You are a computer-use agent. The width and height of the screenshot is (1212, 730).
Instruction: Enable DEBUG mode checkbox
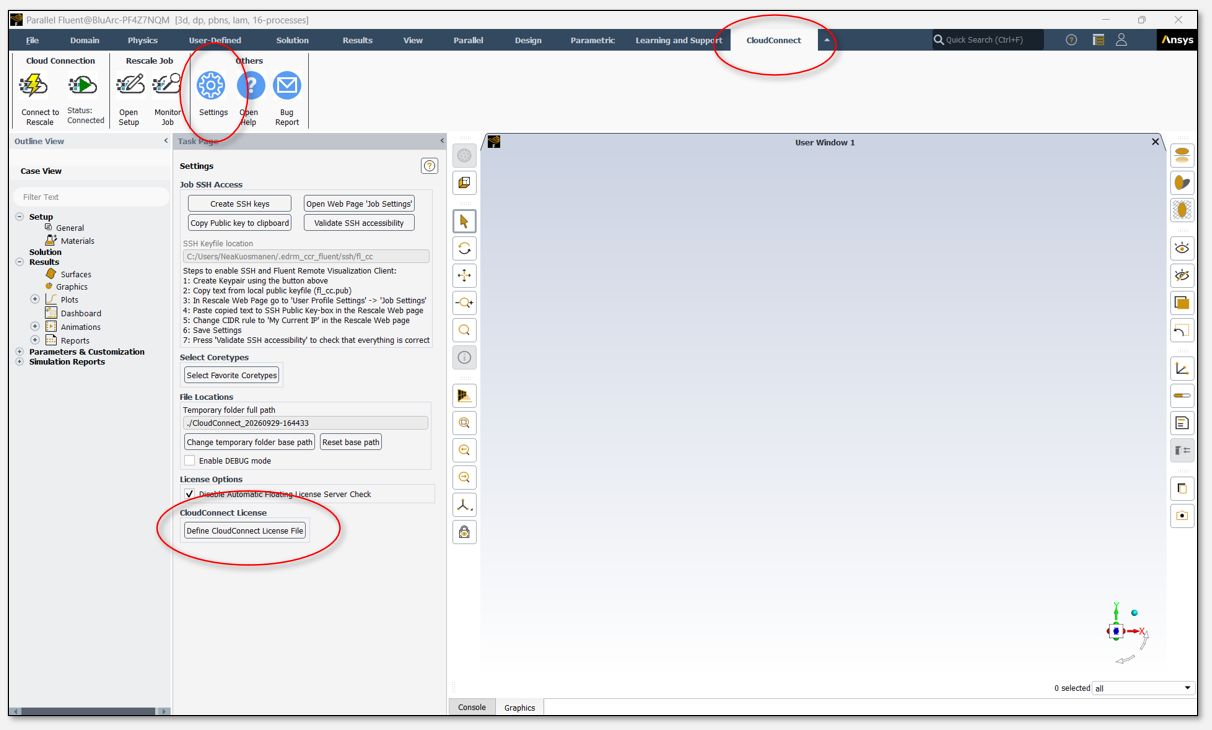point(189,461)
